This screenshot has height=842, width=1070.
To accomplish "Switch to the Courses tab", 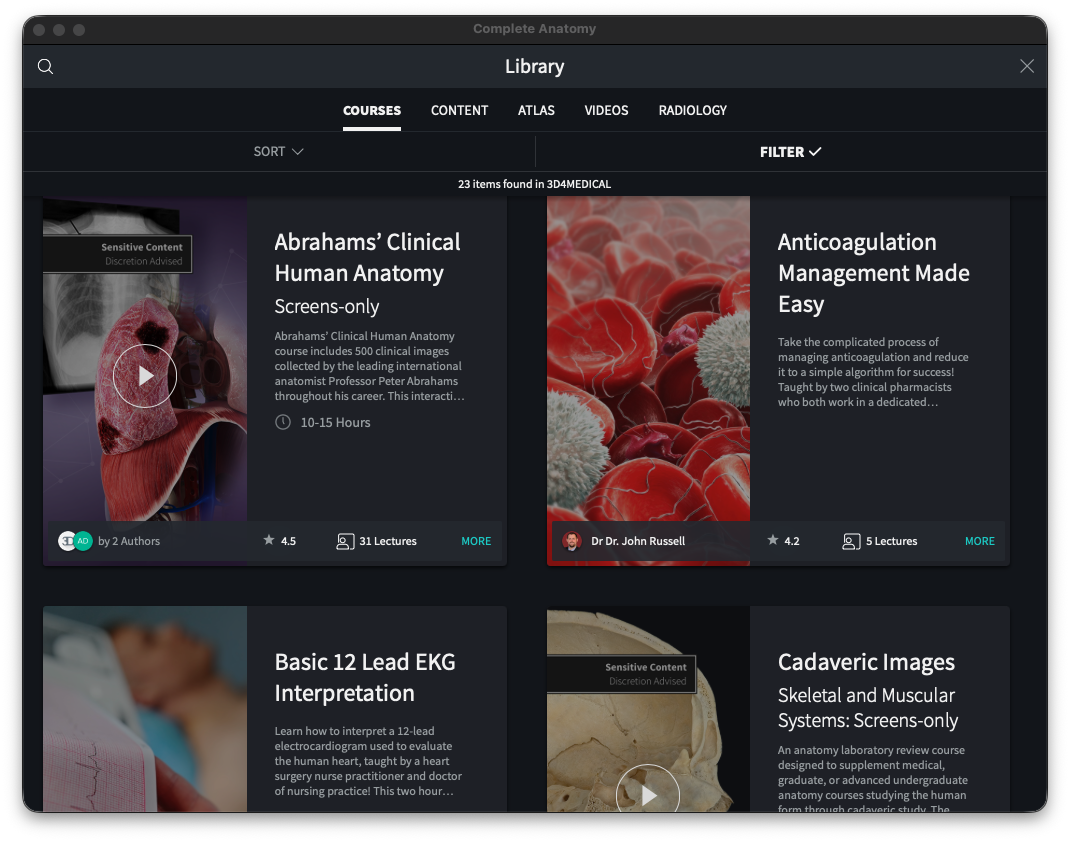I will click(372, 111).
